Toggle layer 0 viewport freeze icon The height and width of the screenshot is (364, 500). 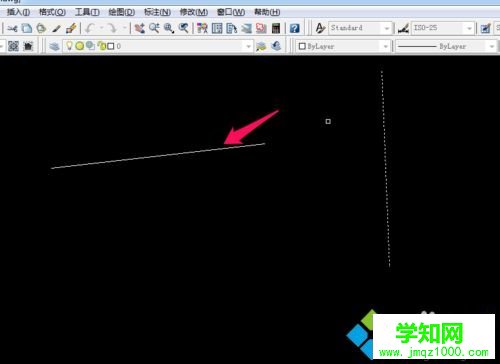90,46
